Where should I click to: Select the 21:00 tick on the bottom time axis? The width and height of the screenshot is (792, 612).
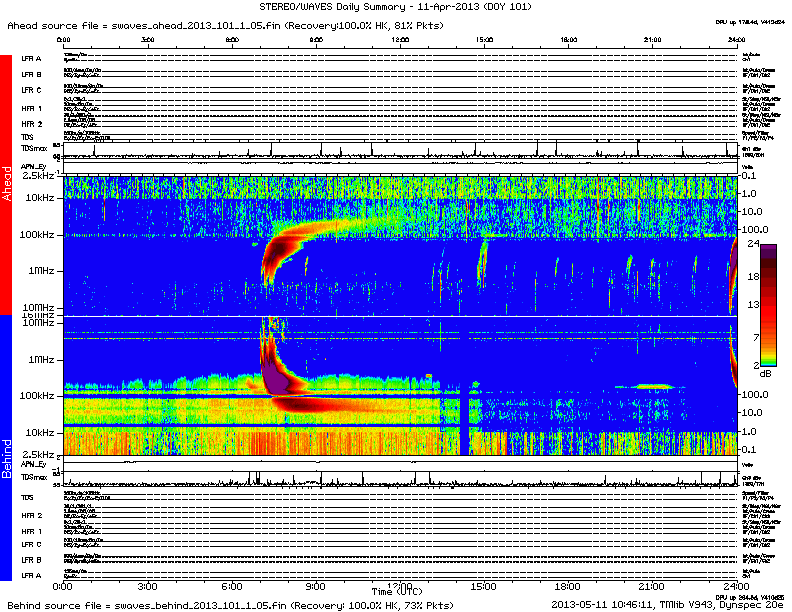click(651, 585)
